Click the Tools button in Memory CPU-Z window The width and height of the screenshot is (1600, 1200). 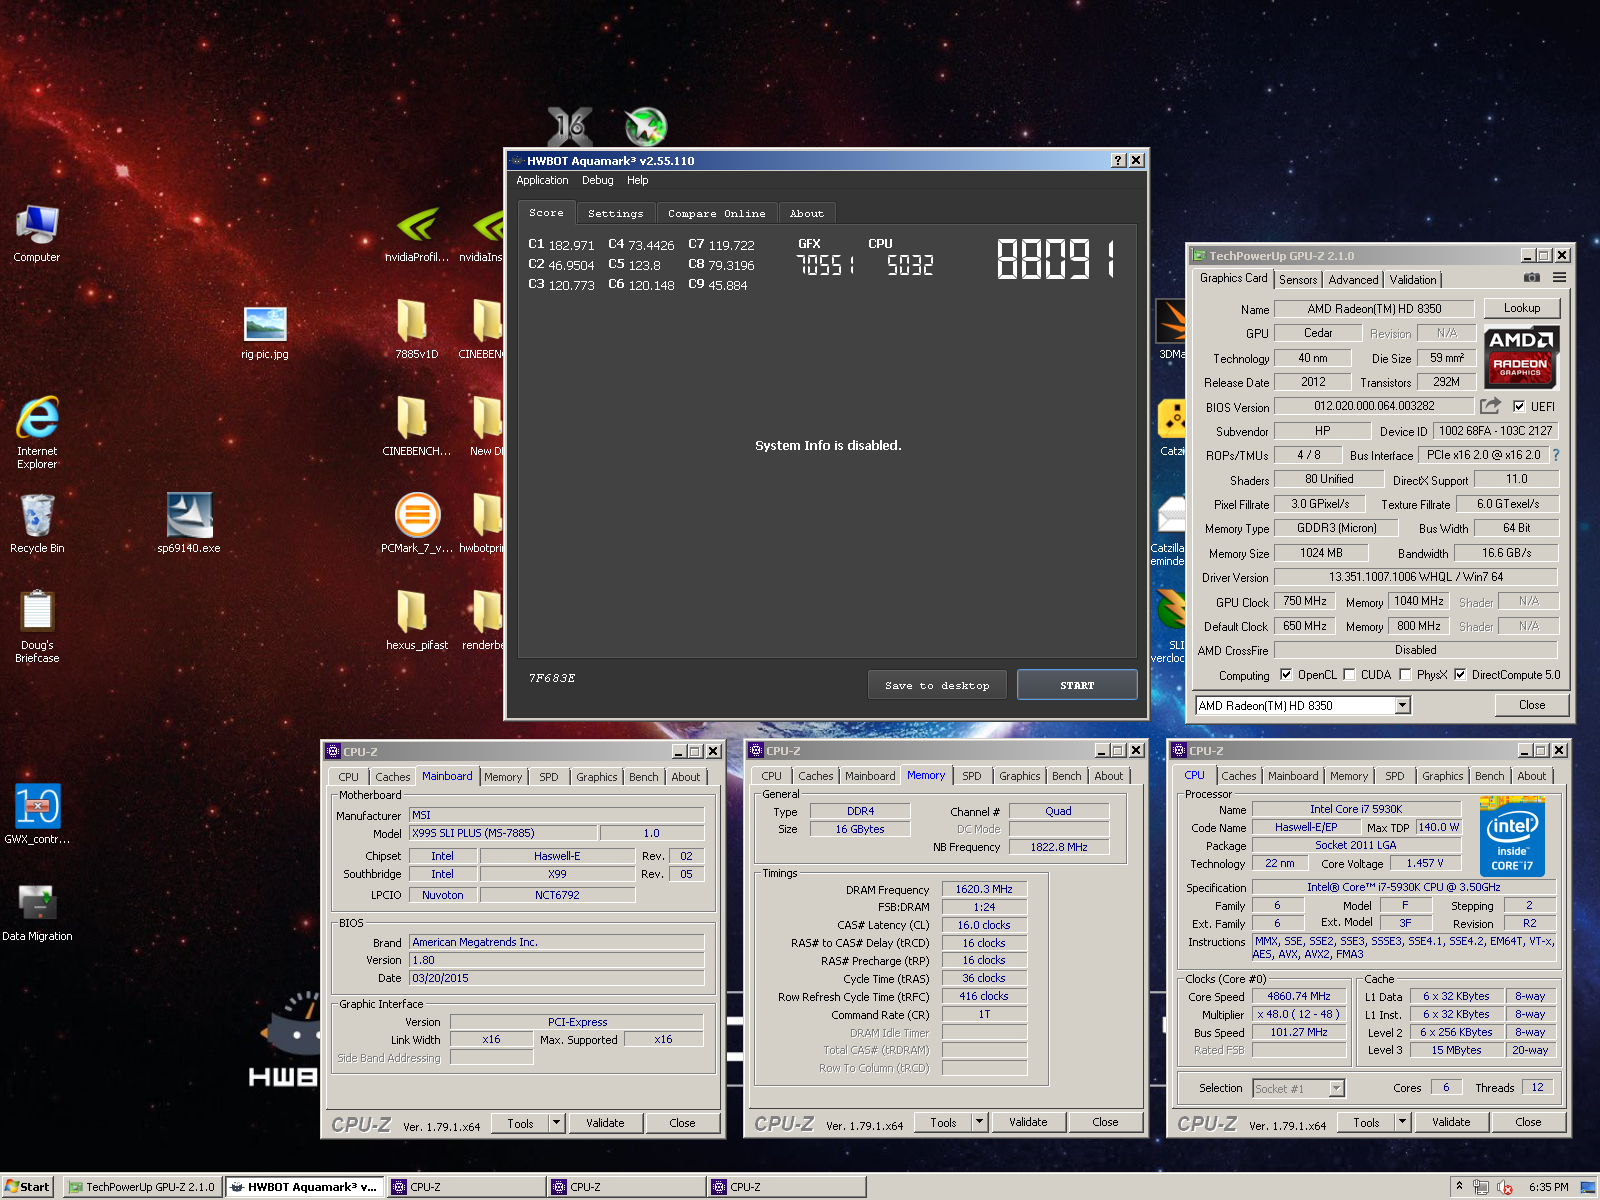click(943, 1122)
